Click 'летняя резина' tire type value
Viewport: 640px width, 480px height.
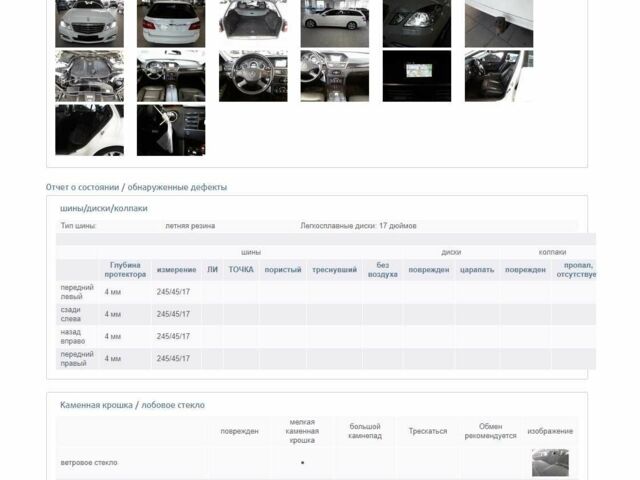coord(190,226)
